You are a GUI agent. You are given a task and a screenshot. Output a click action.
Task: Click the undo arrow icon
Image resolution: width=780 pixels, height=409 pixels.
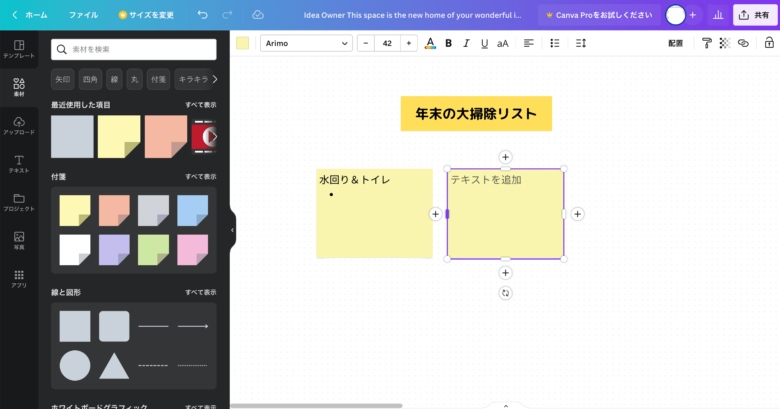coord(204,15)
